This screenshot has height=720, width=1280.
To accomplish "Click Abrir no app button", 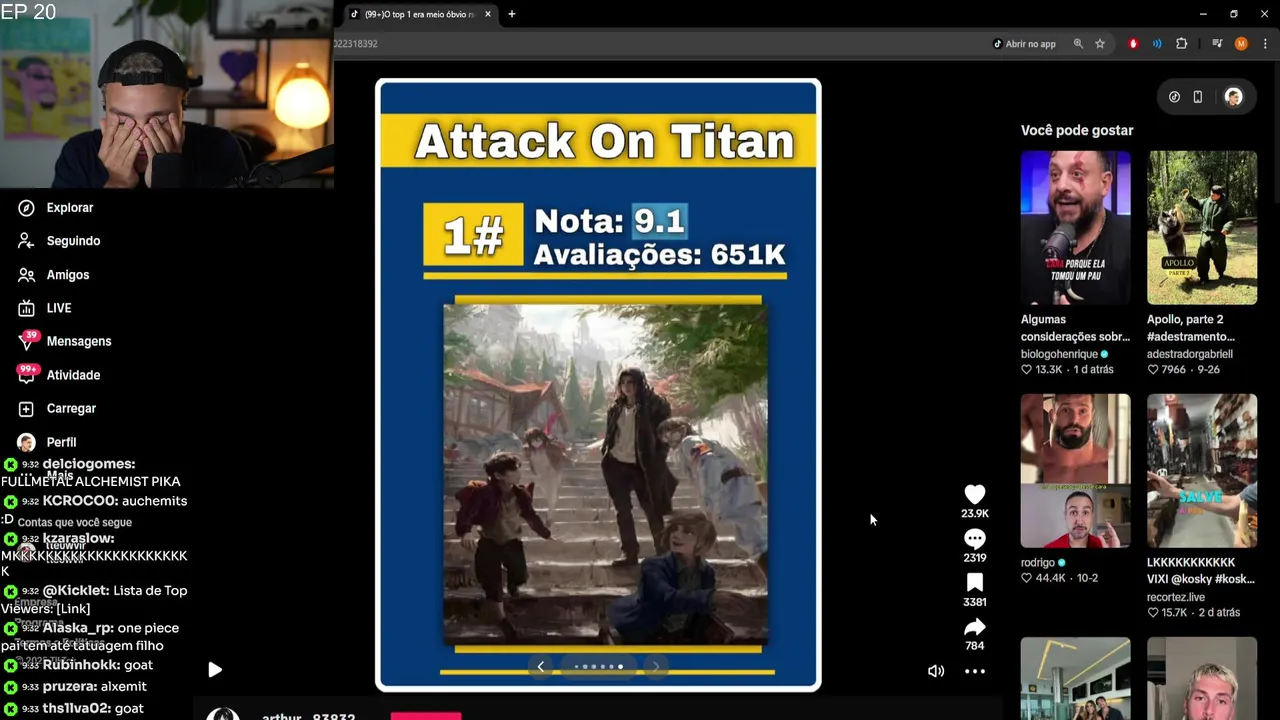I will tap(1024, 44).
